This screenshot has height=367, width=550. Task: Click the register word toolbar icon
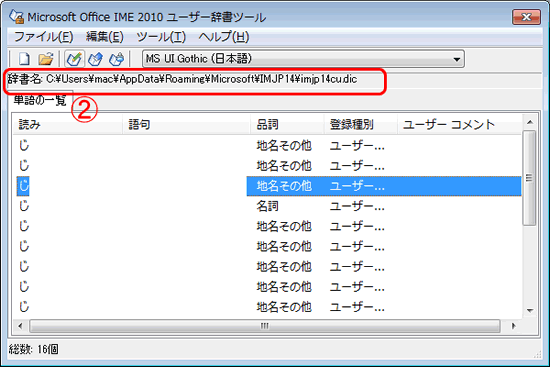(x=74, y=59)
